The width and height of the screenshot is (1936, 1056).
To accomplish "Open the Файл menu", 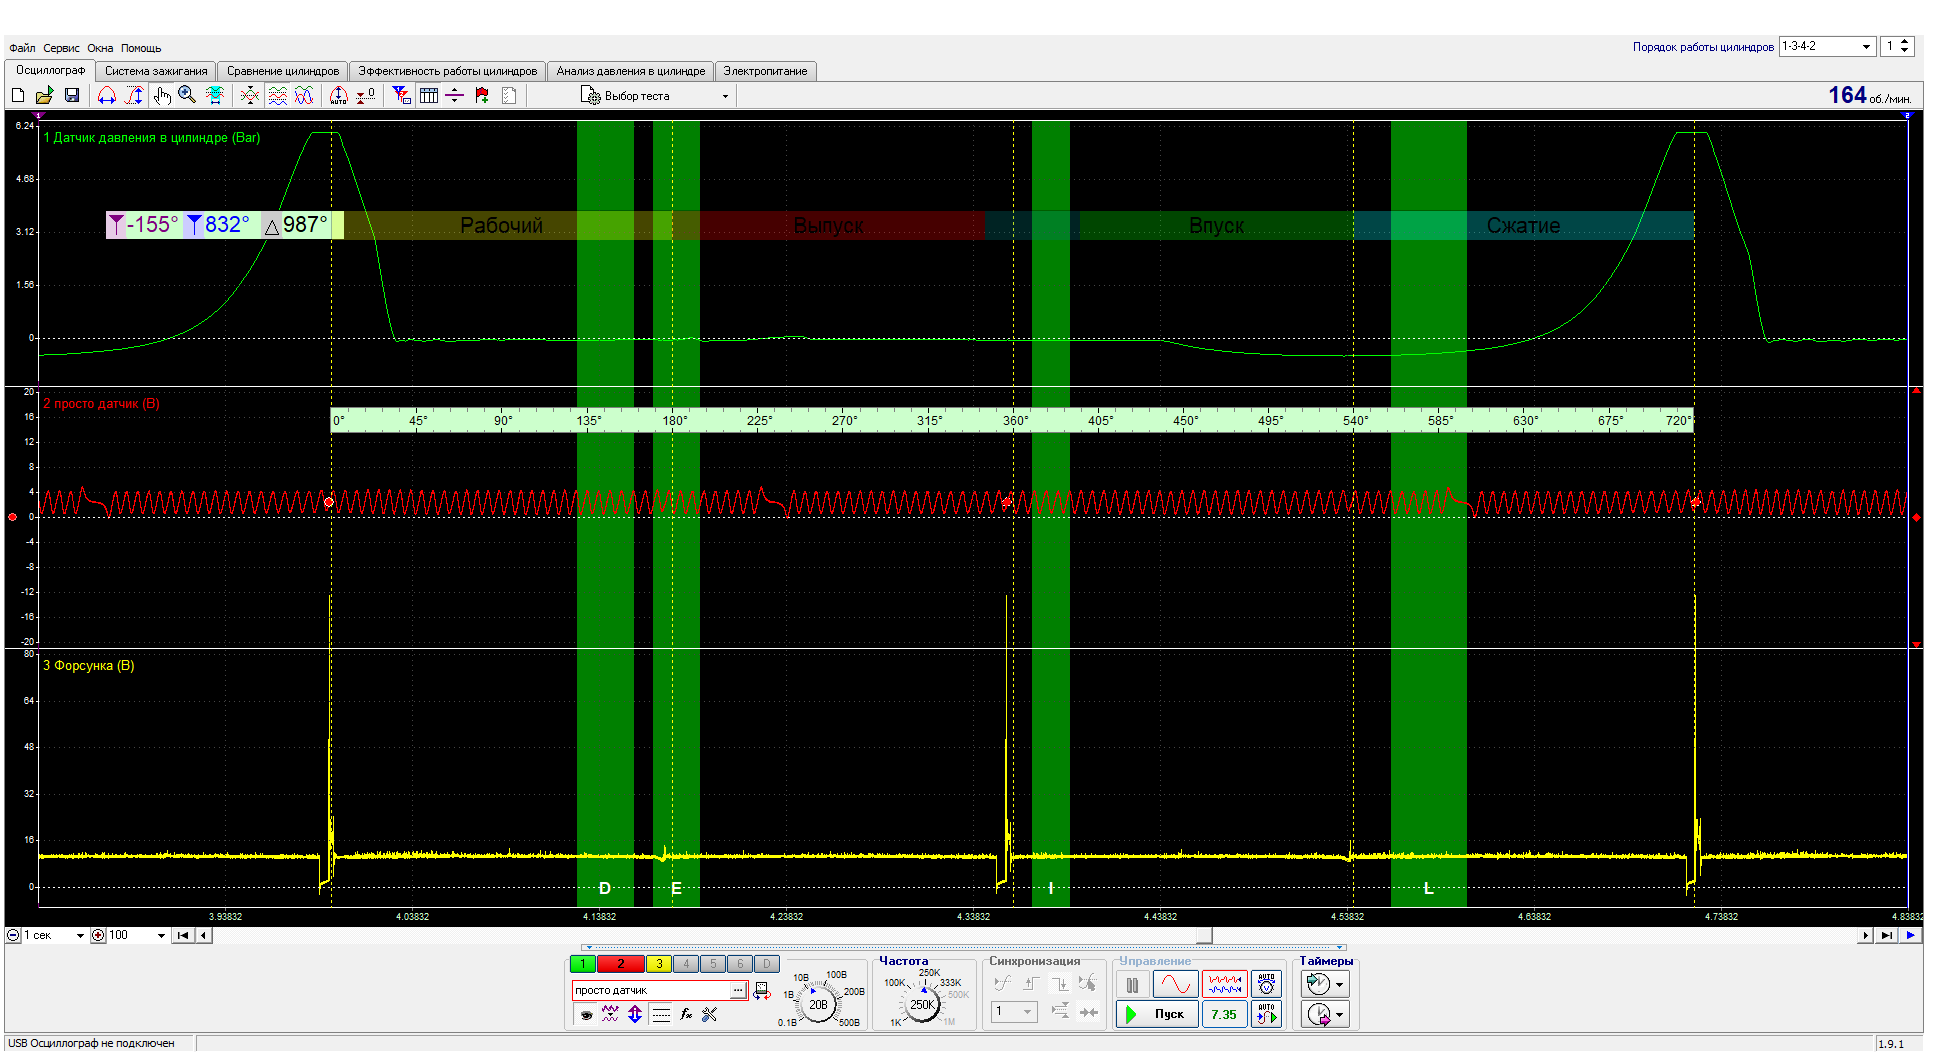I will [22, 48].
